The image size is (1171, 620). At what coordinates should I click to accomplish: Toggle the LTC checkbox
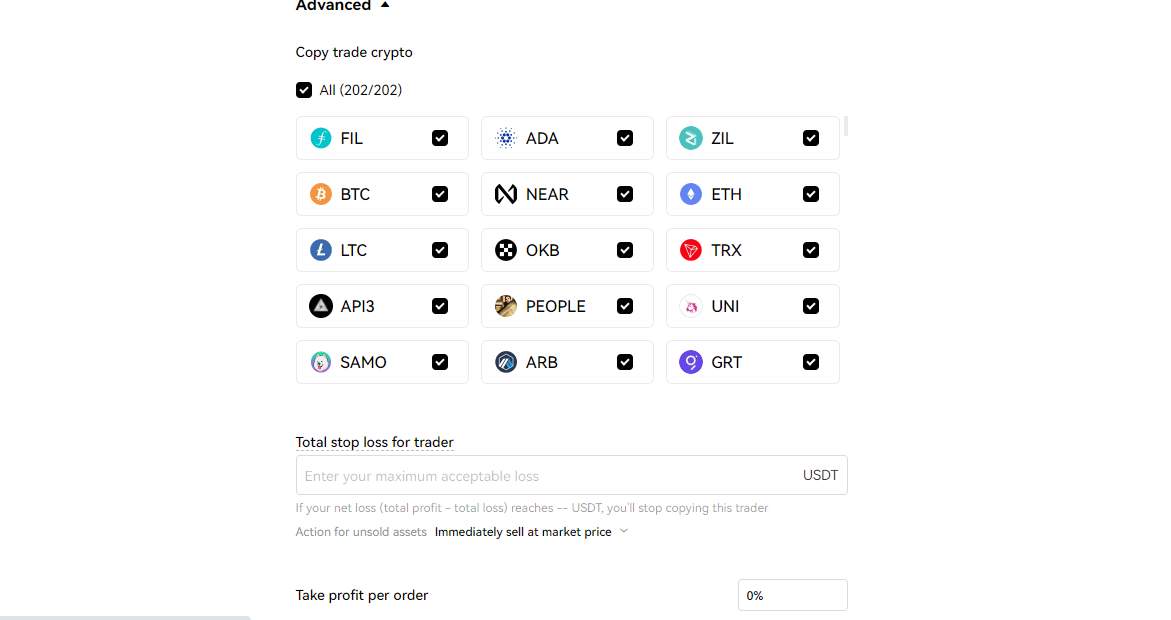coord(440,250)
